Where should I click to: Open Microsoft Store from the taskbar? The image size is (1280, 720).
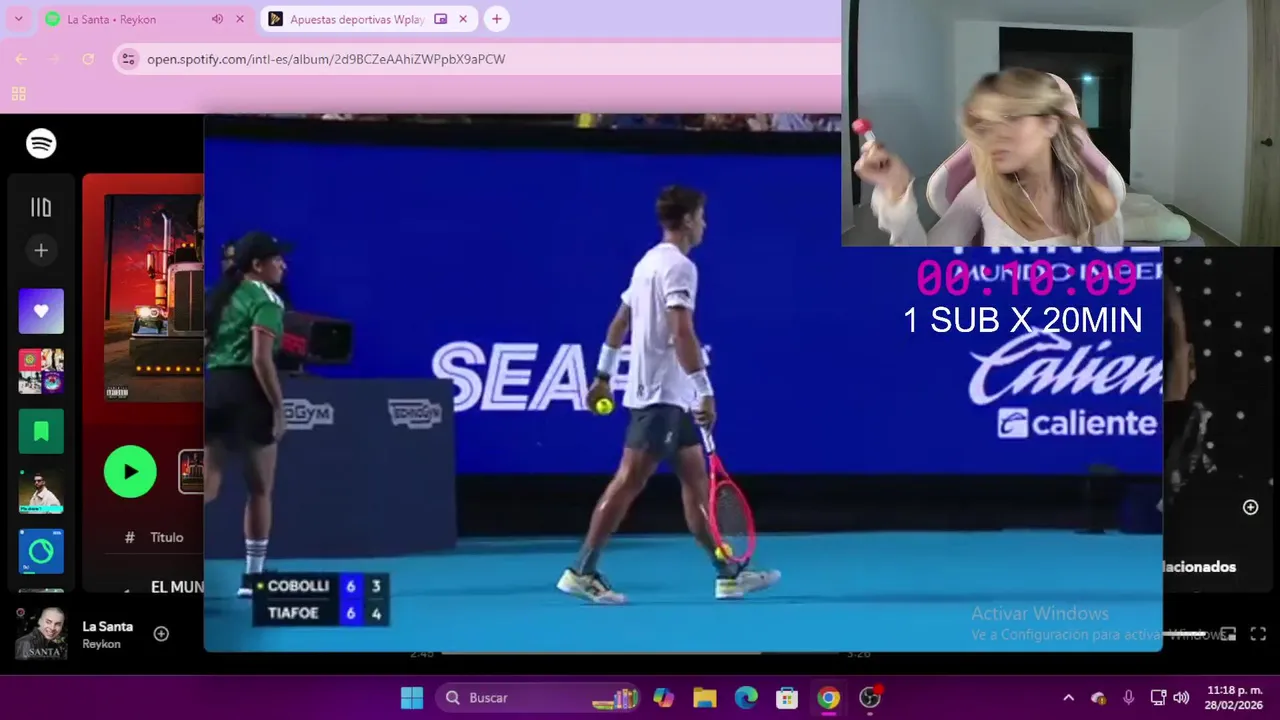point(787,698)
